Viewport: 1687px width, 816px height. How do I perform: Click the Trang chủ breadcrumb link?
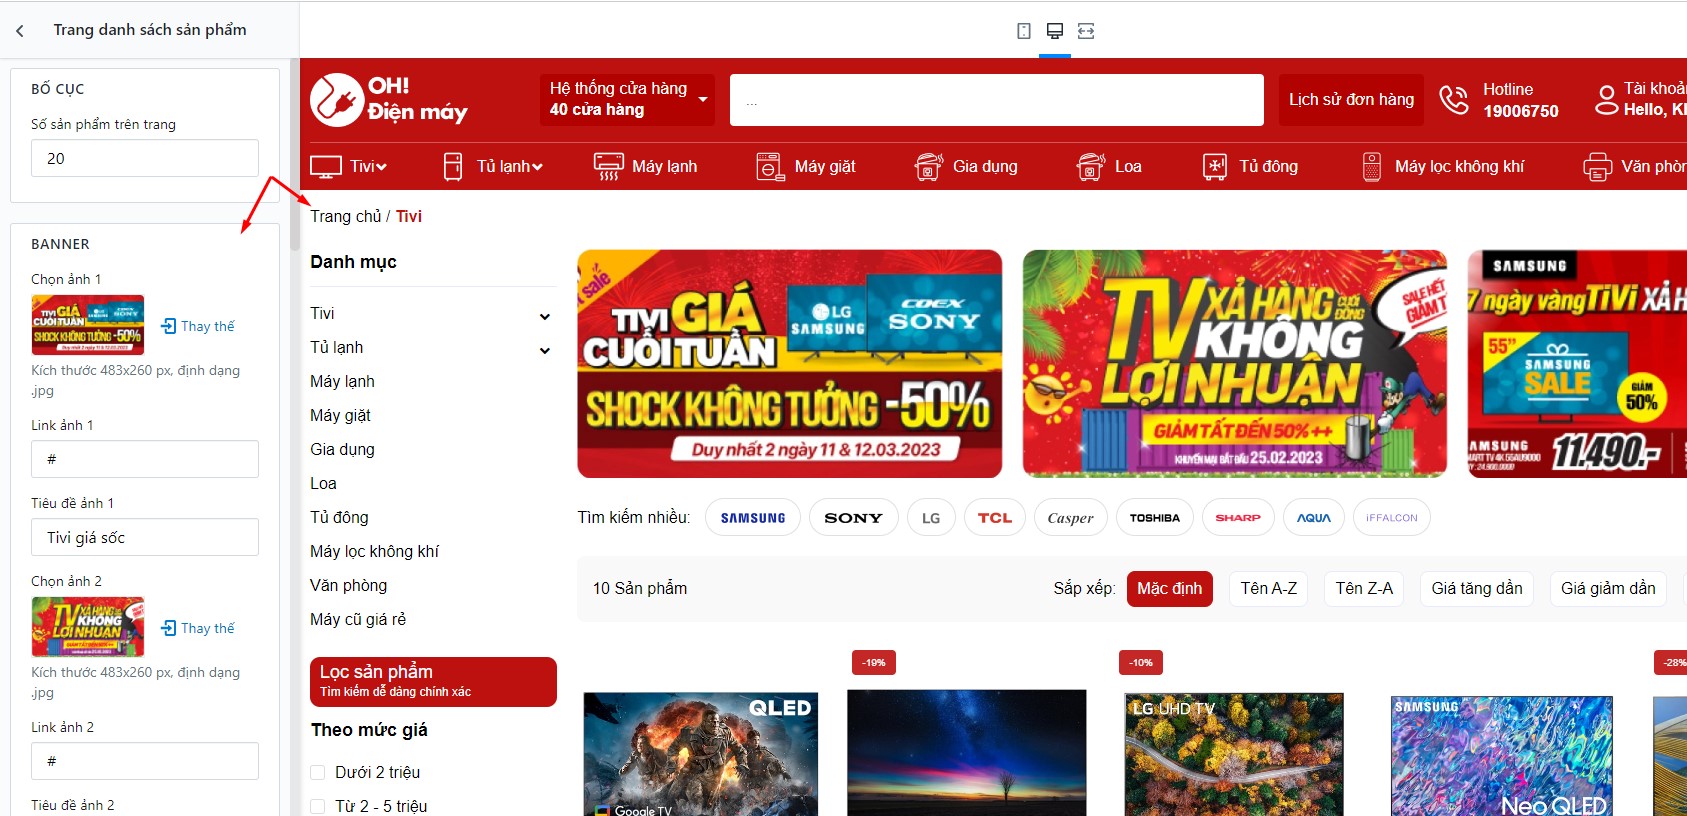[x=346, y=216]
